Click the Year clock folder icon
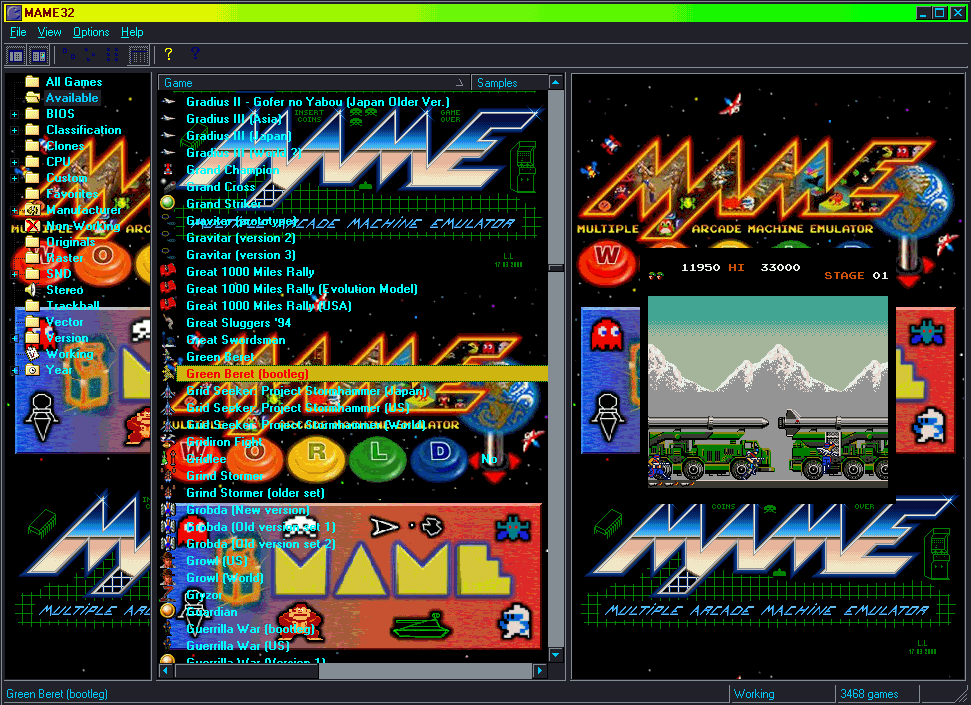Viewport: 971px width, 705px height. [x=33, y=370]
